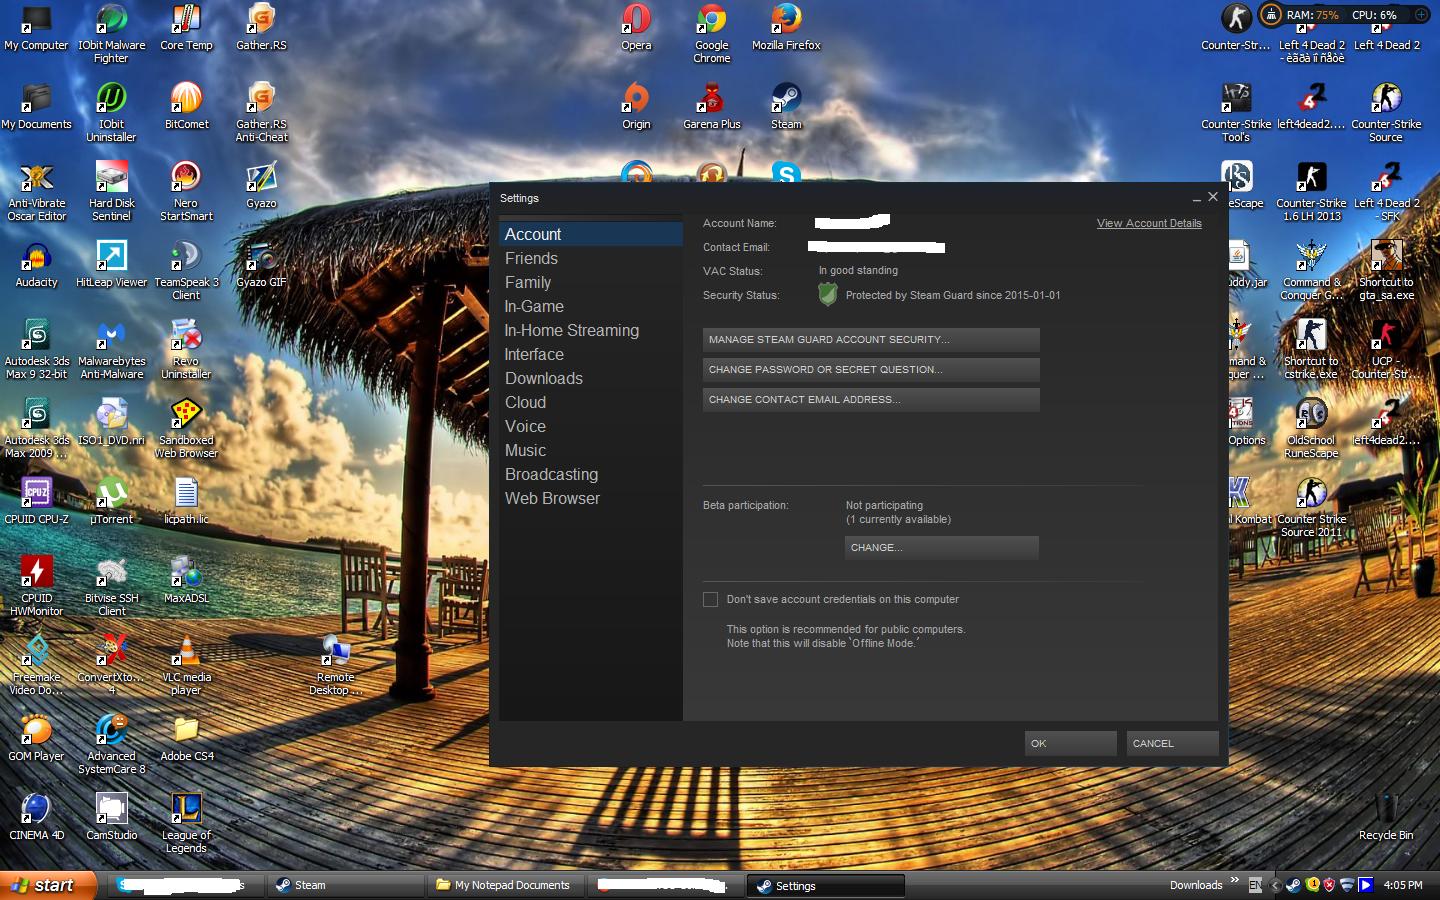The image size is (1440, 900).
Task: Open the Web Browser settings section
Action: click(x=591, y=498)
